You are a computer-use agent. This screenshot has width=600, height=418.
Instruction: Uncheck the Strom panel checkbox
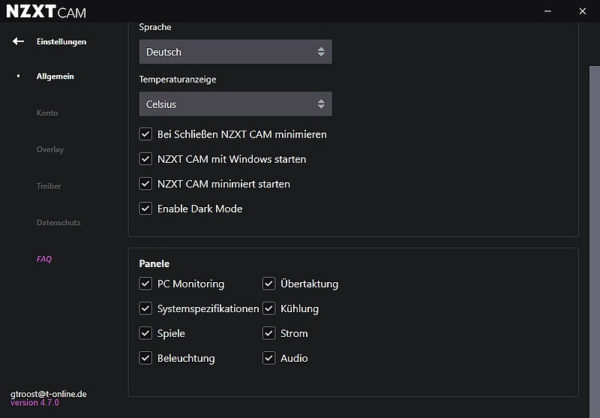269,333
